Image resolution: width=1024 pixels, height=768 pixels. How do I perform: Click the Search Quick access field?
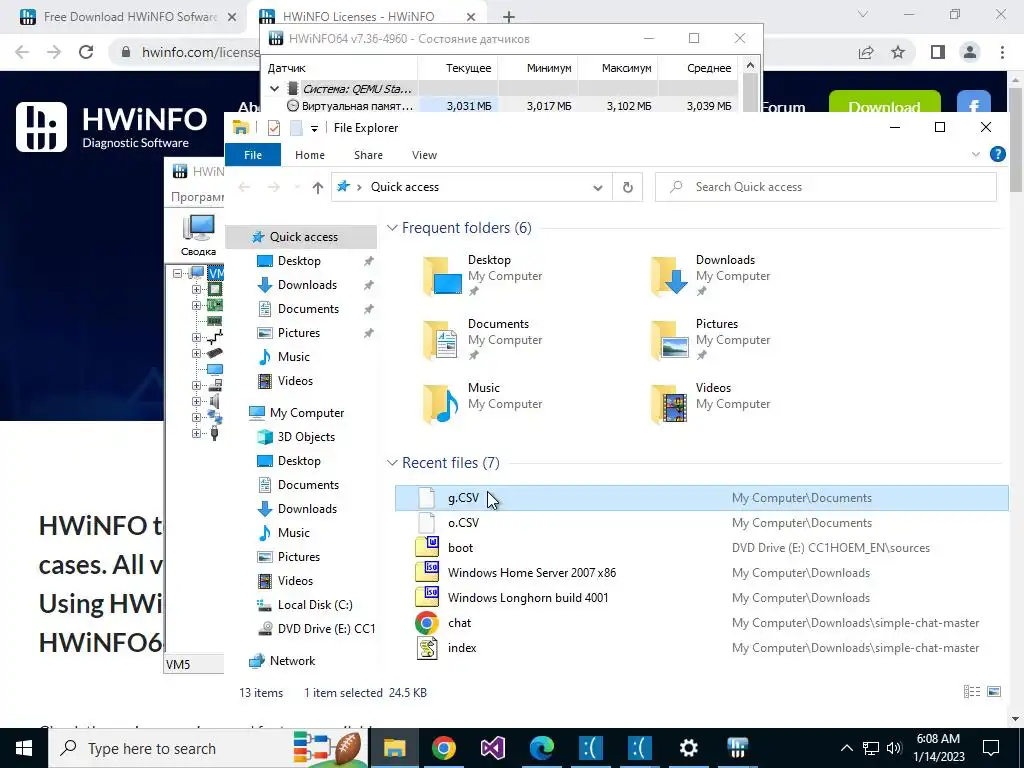click(825, 187)
